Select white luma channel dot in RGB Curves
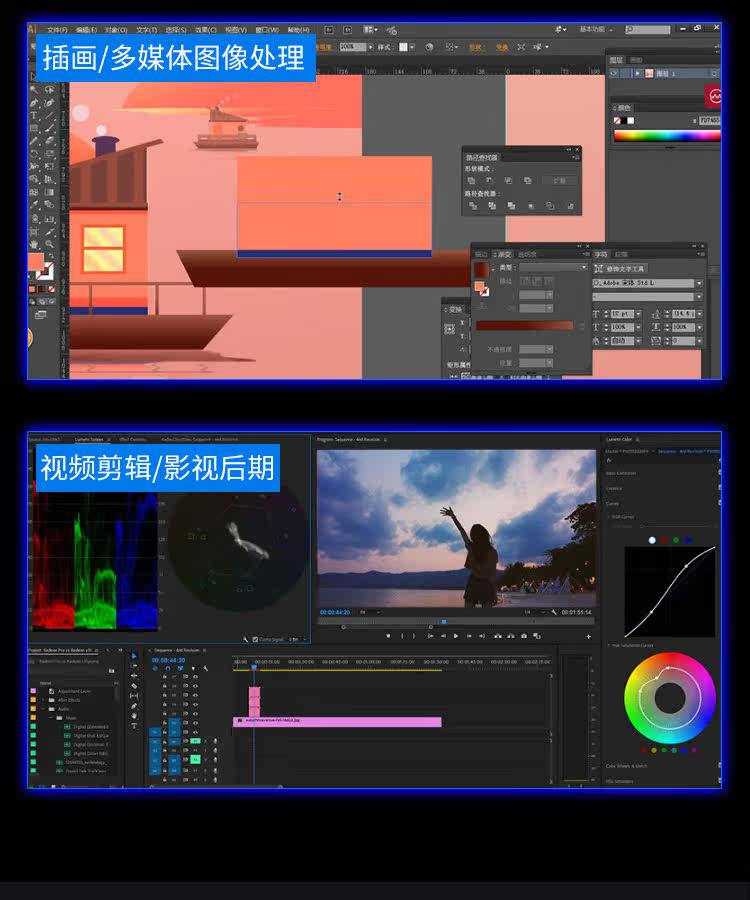 [652, 540]
